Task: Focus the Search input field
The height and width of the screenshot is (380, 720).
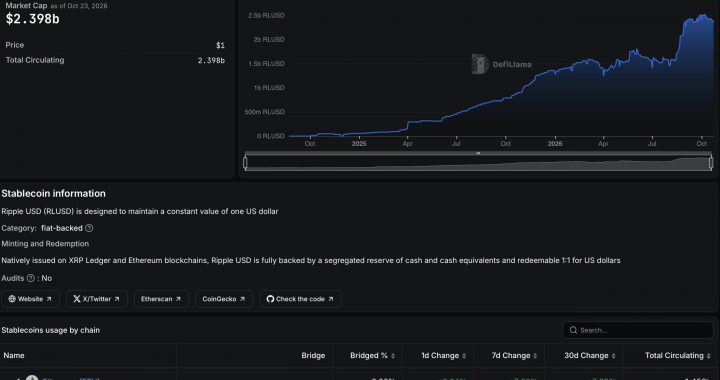Action: point(638,330)
